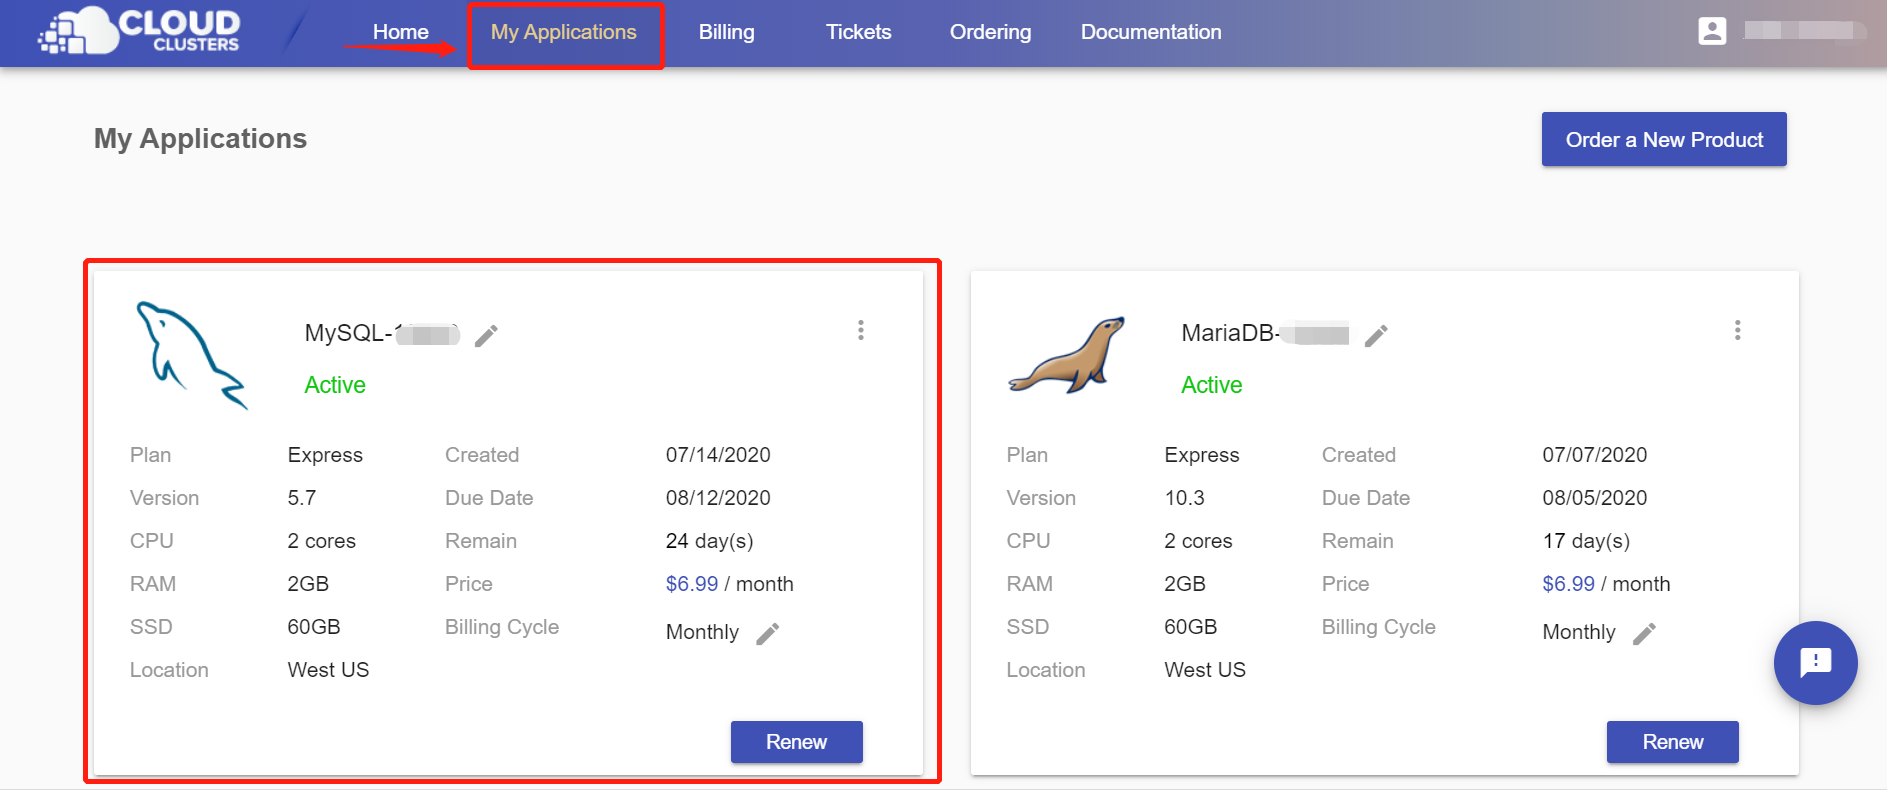Click the MariaDB Monthly billing cycle value
This screenshot has width=1887, height=795.
pyautogui.click(x=1579, y=632)
